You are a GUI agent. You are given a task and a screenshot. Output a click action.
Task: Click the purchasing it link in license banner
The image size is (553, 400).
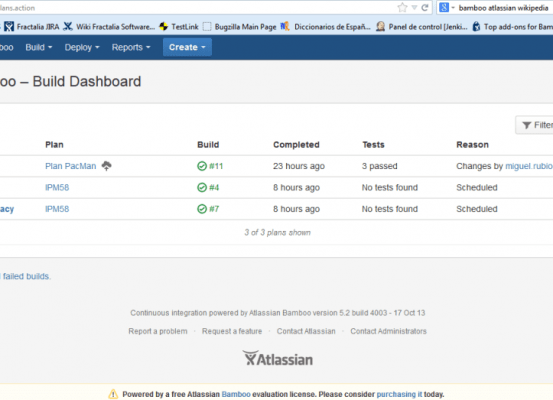(x=399, y=394)
